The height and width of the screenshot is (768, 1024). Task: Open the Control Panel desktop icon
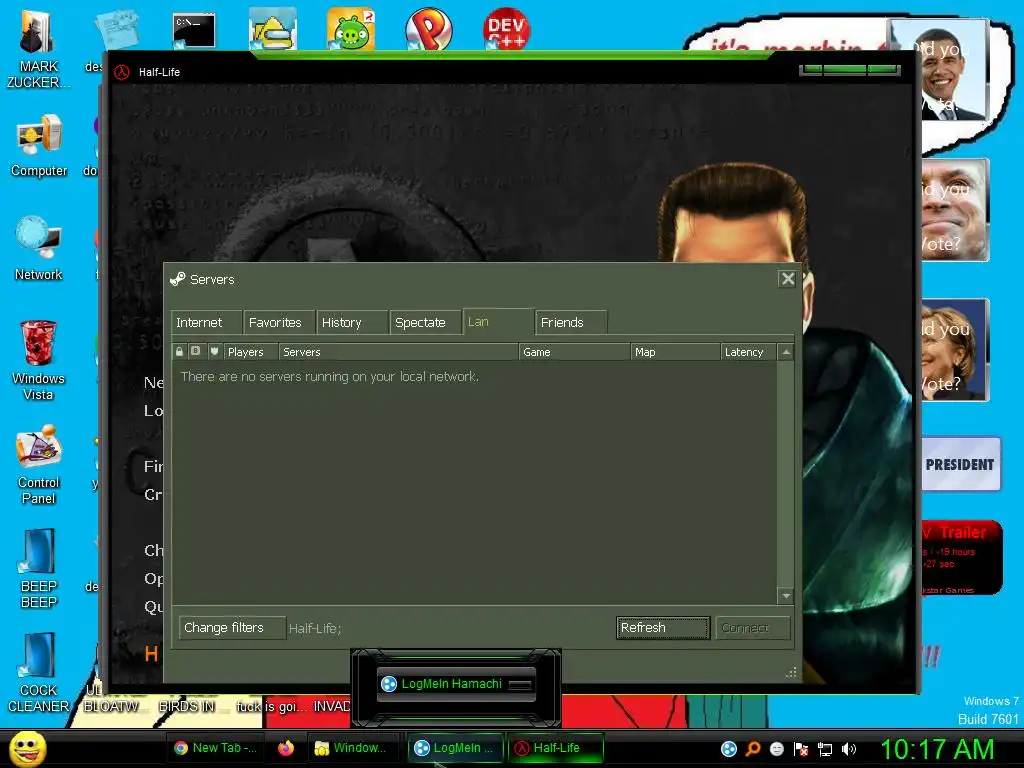click(39, 464)
